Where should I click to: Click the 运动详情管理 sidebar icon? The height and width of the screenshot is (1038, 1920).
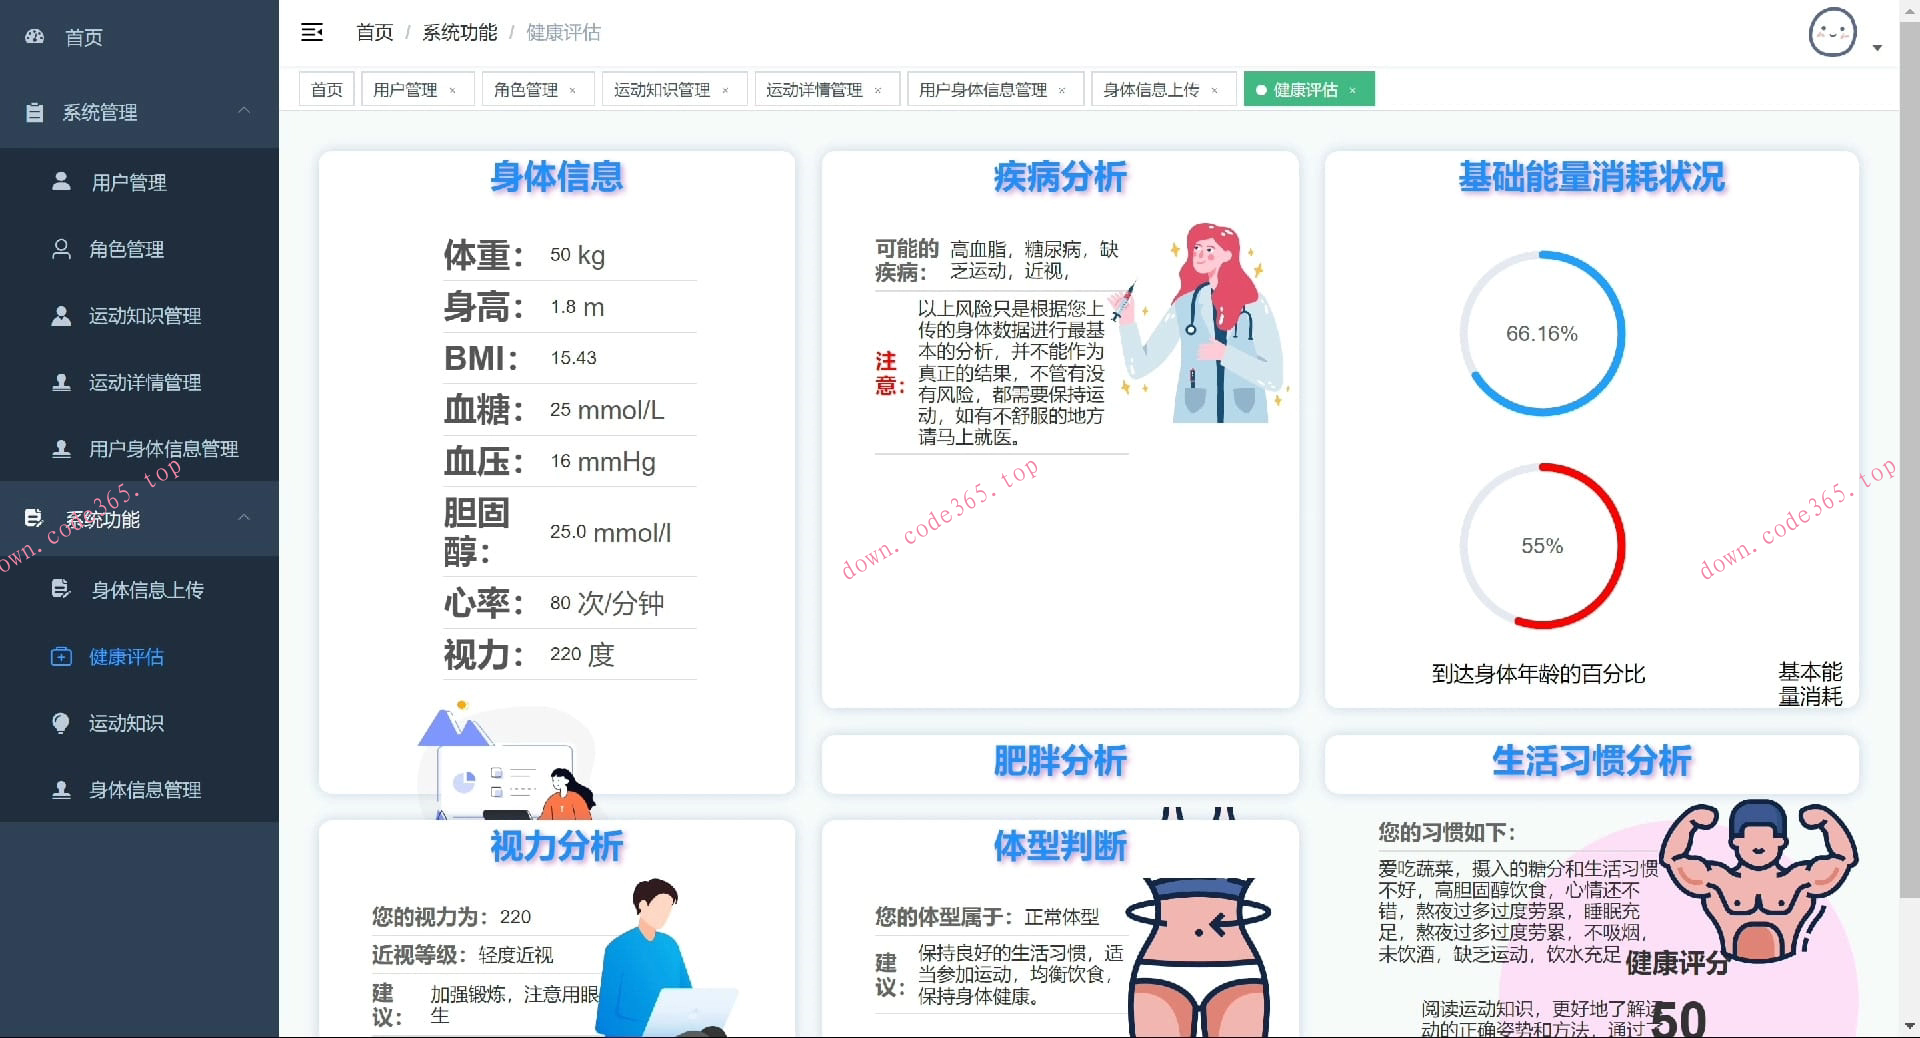pos(60,383)
